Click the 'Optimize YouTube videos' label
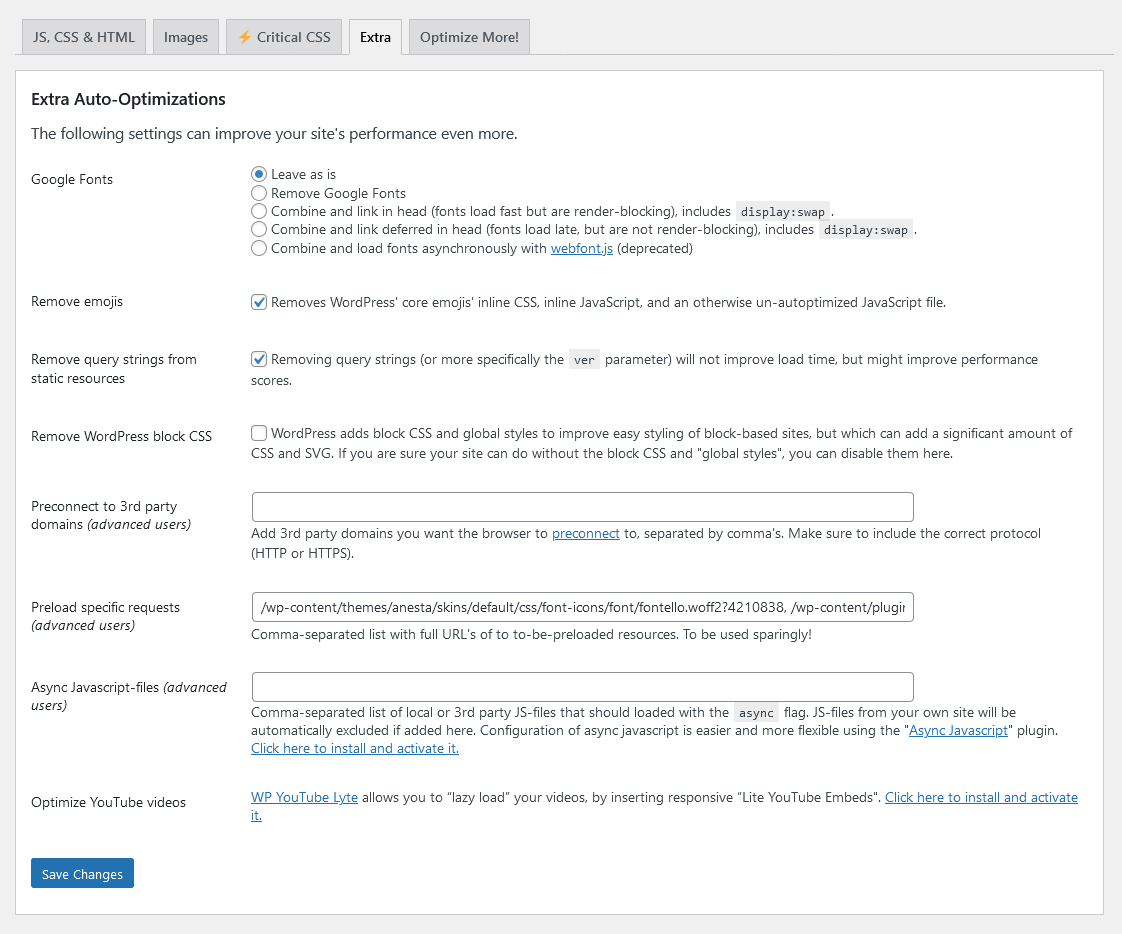This screenshot has width=1122, height=934. tap(108, 802)
